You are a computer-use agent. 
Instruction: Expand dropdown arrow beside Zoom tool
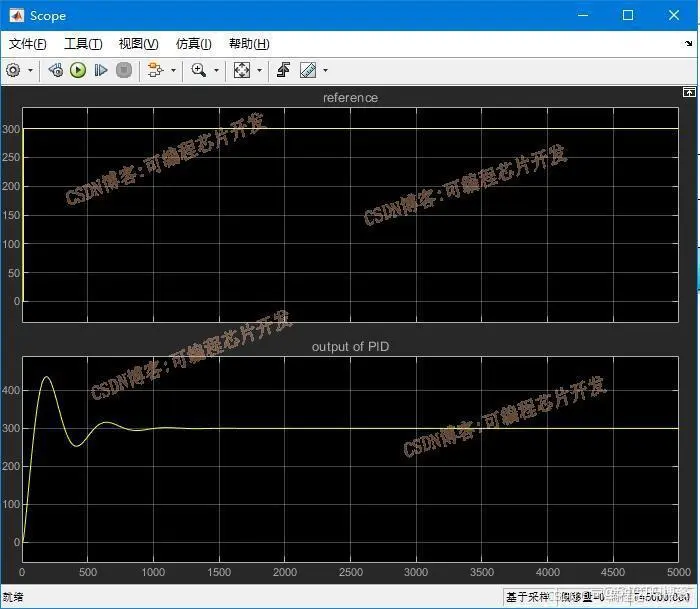(217, 71)
